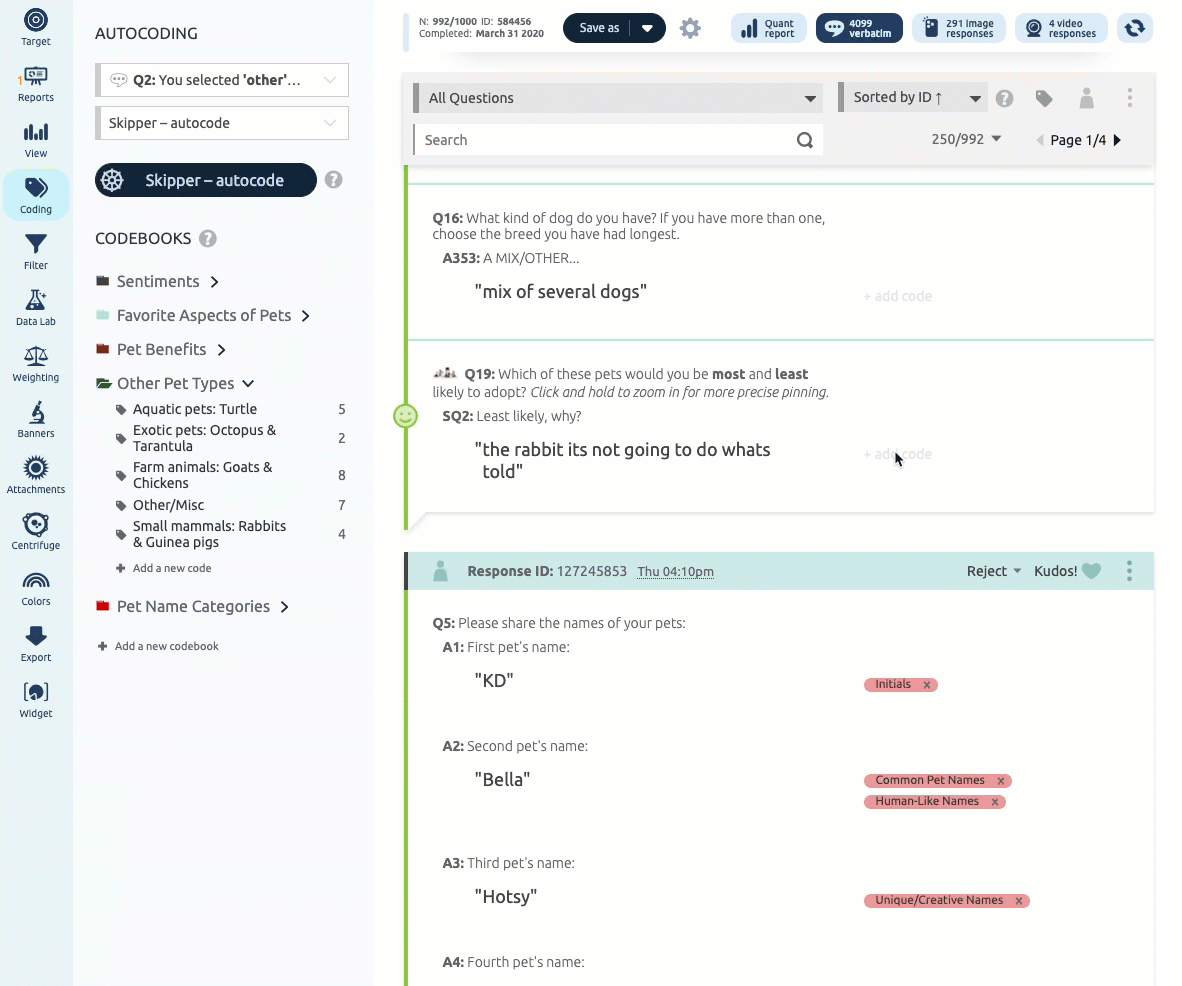
Task: Open settings gear next to Save as
Action: point(690,29)
